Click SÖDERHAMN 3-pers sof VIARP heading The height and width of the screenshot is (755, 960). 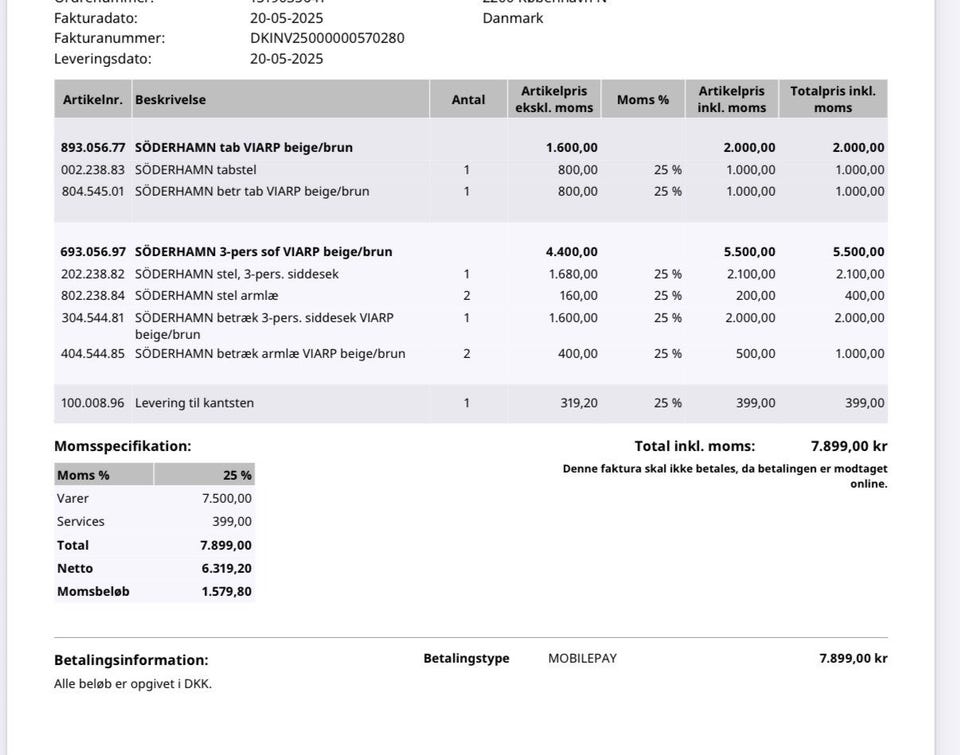pyautogui.click(x=263, y=252)
